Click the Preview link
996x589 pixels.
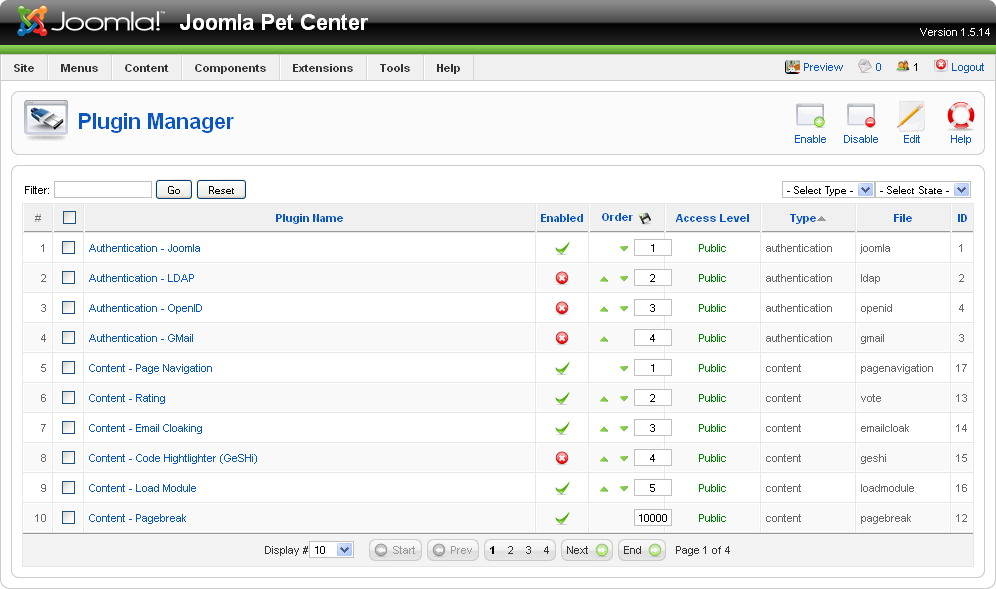[x=823, y=67]
